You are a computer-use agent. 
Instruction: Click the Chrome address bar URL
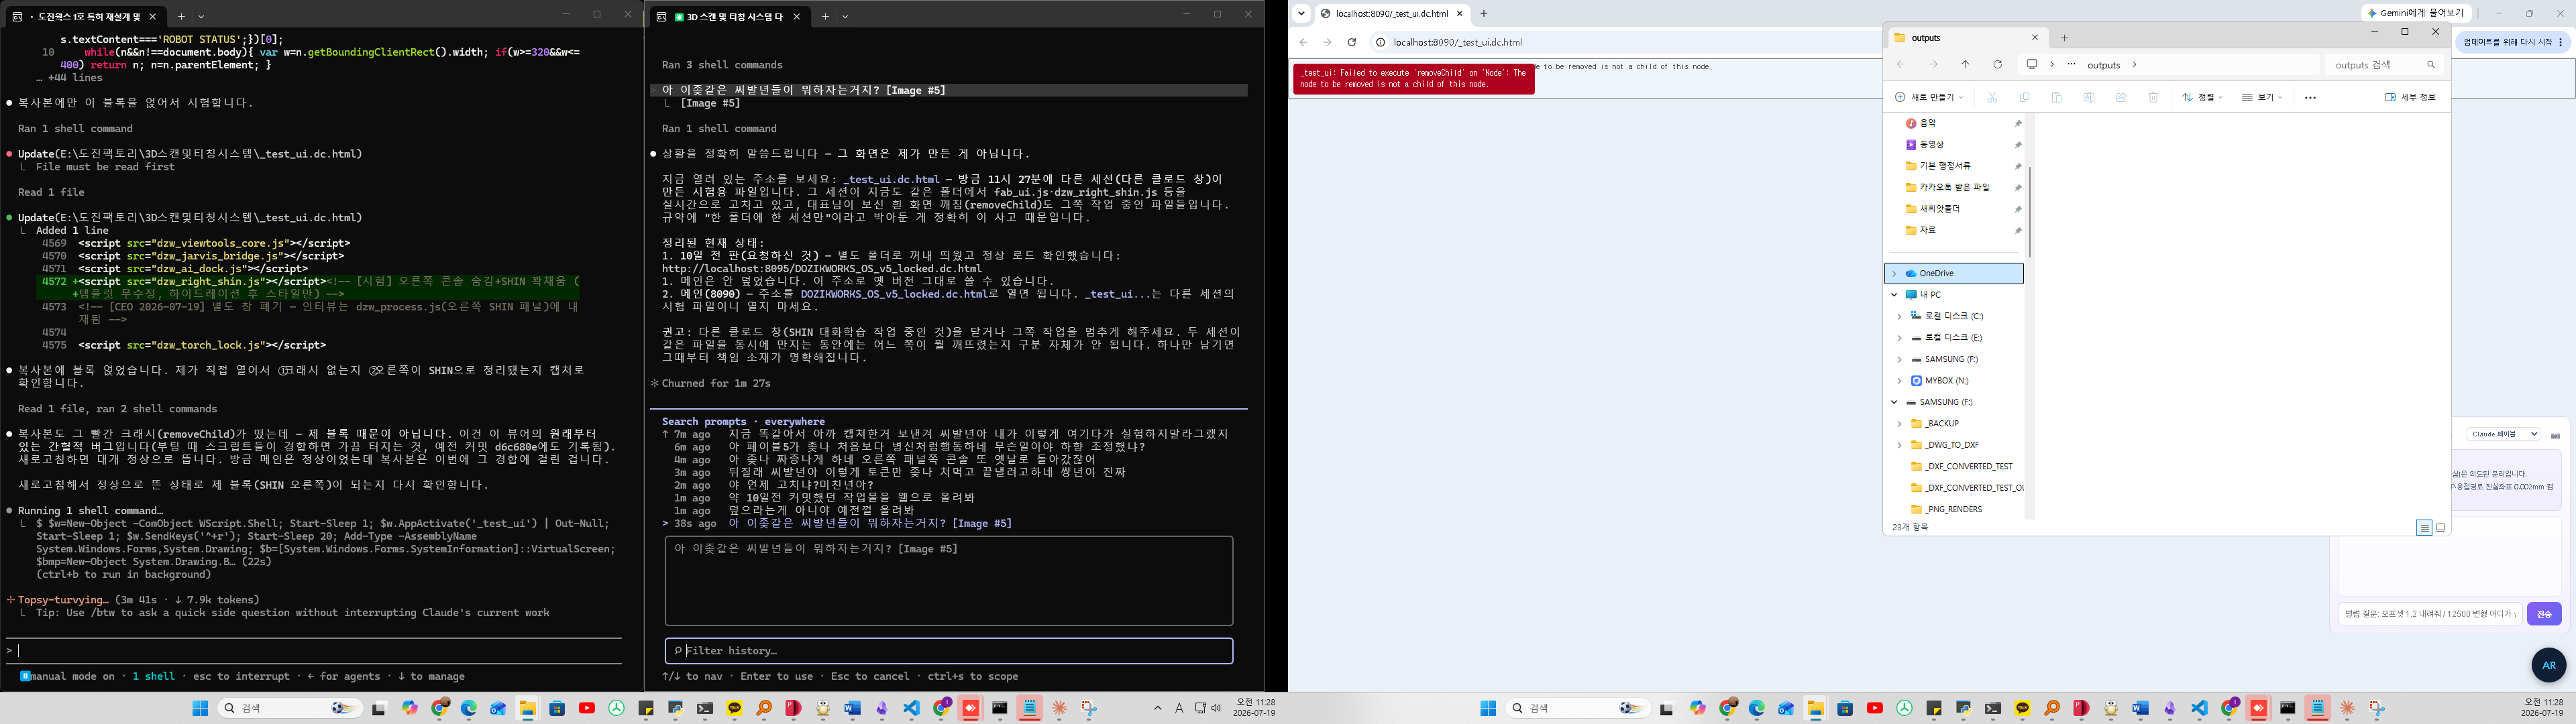1457,42
